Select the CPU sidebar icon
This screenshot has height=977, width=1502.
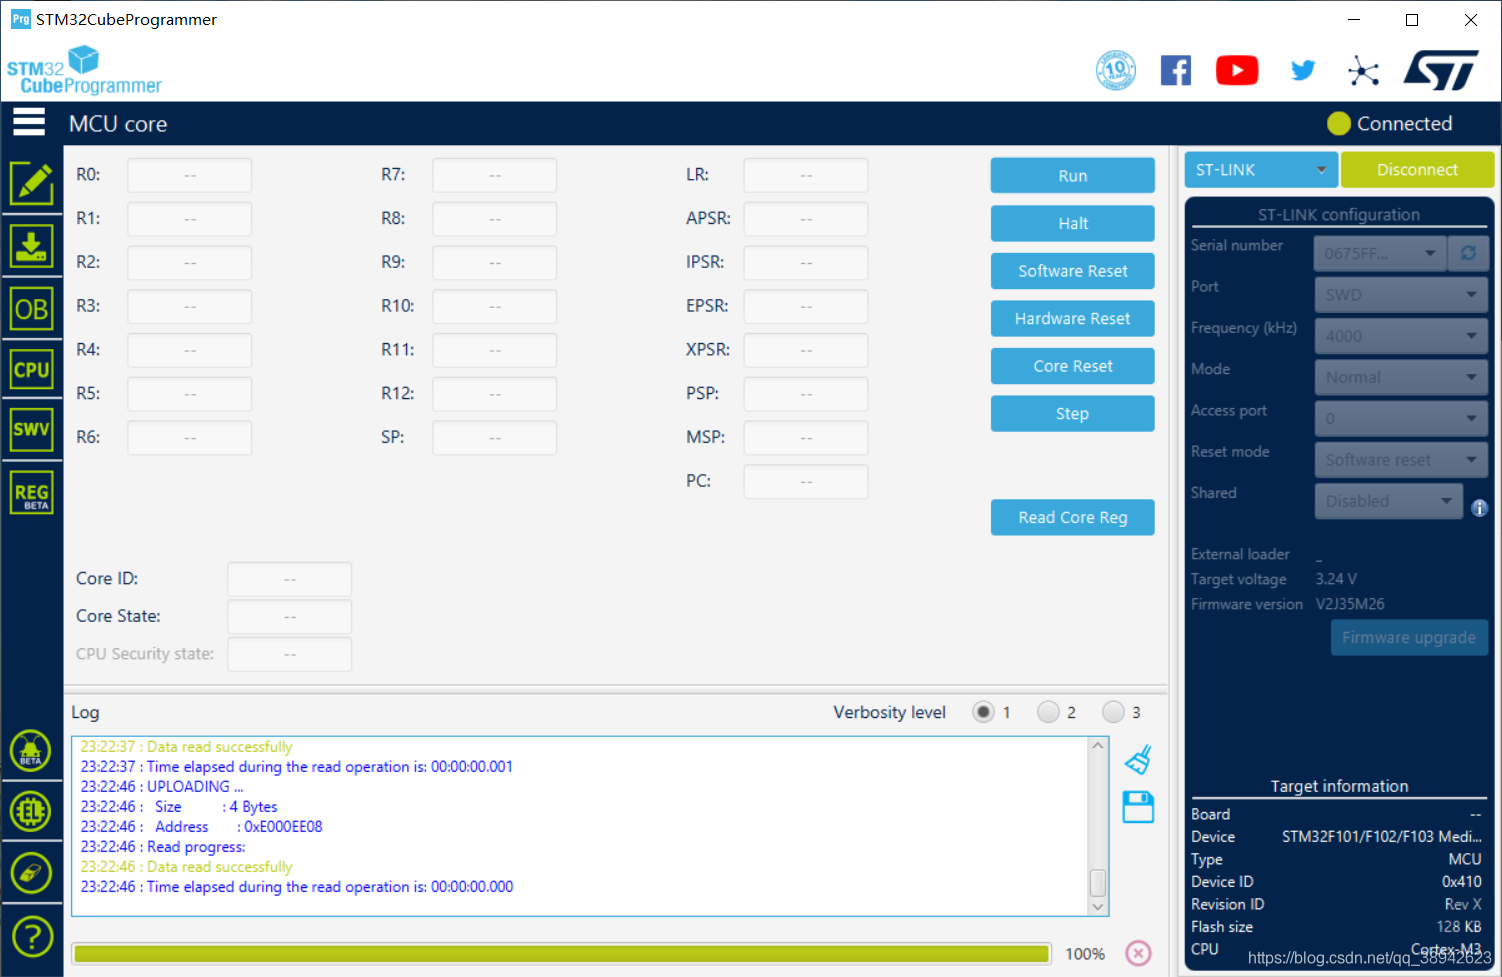click(x=31, y=369)
